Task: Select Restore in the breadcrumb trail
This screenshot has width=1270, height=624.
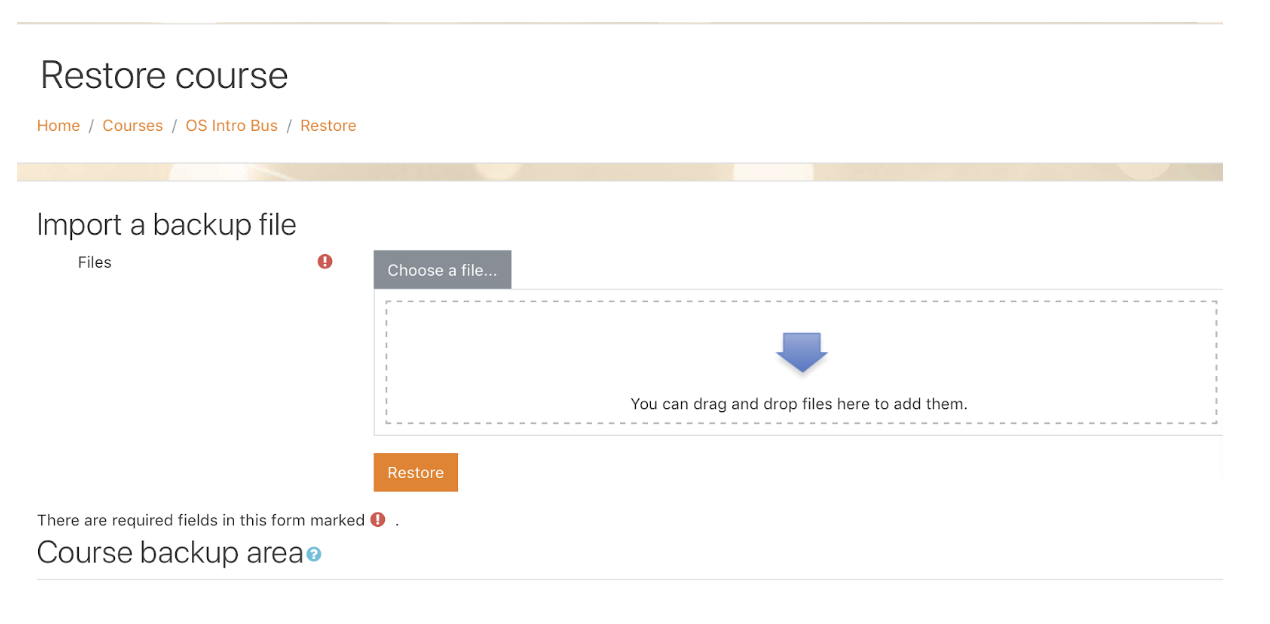Action: click(x=328, y=125)
